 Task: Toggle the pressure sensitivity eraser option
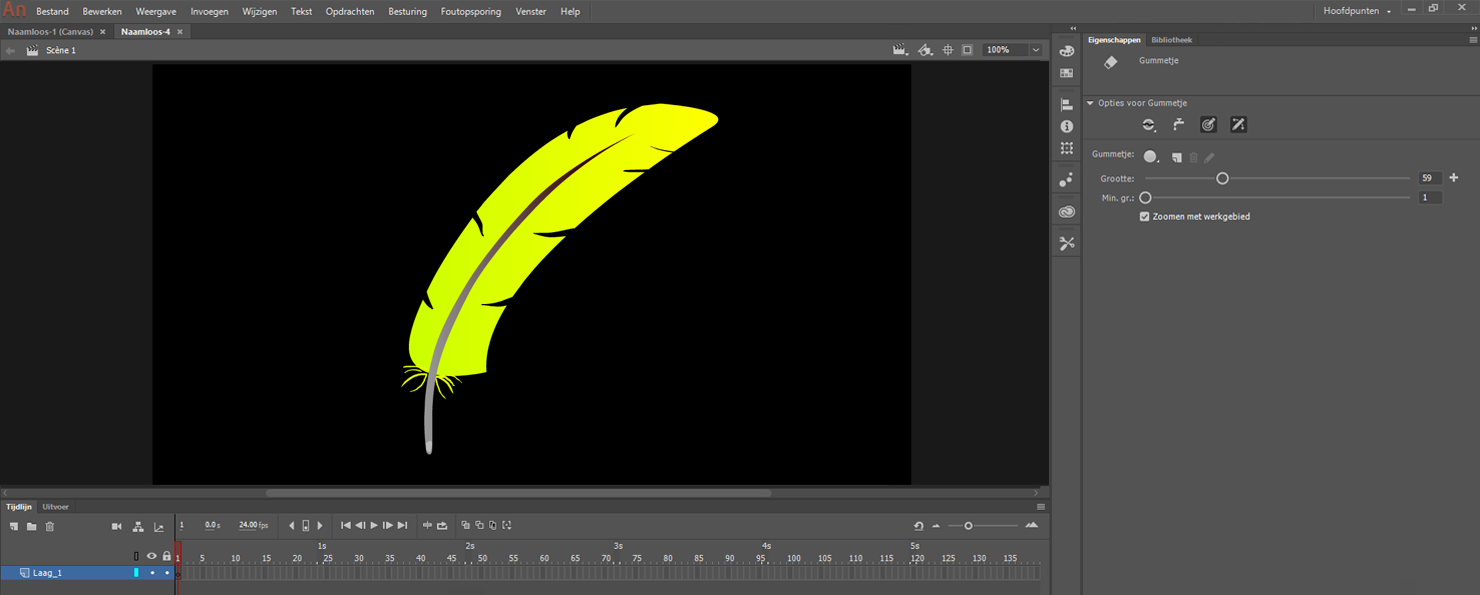tap(1209, 125)
